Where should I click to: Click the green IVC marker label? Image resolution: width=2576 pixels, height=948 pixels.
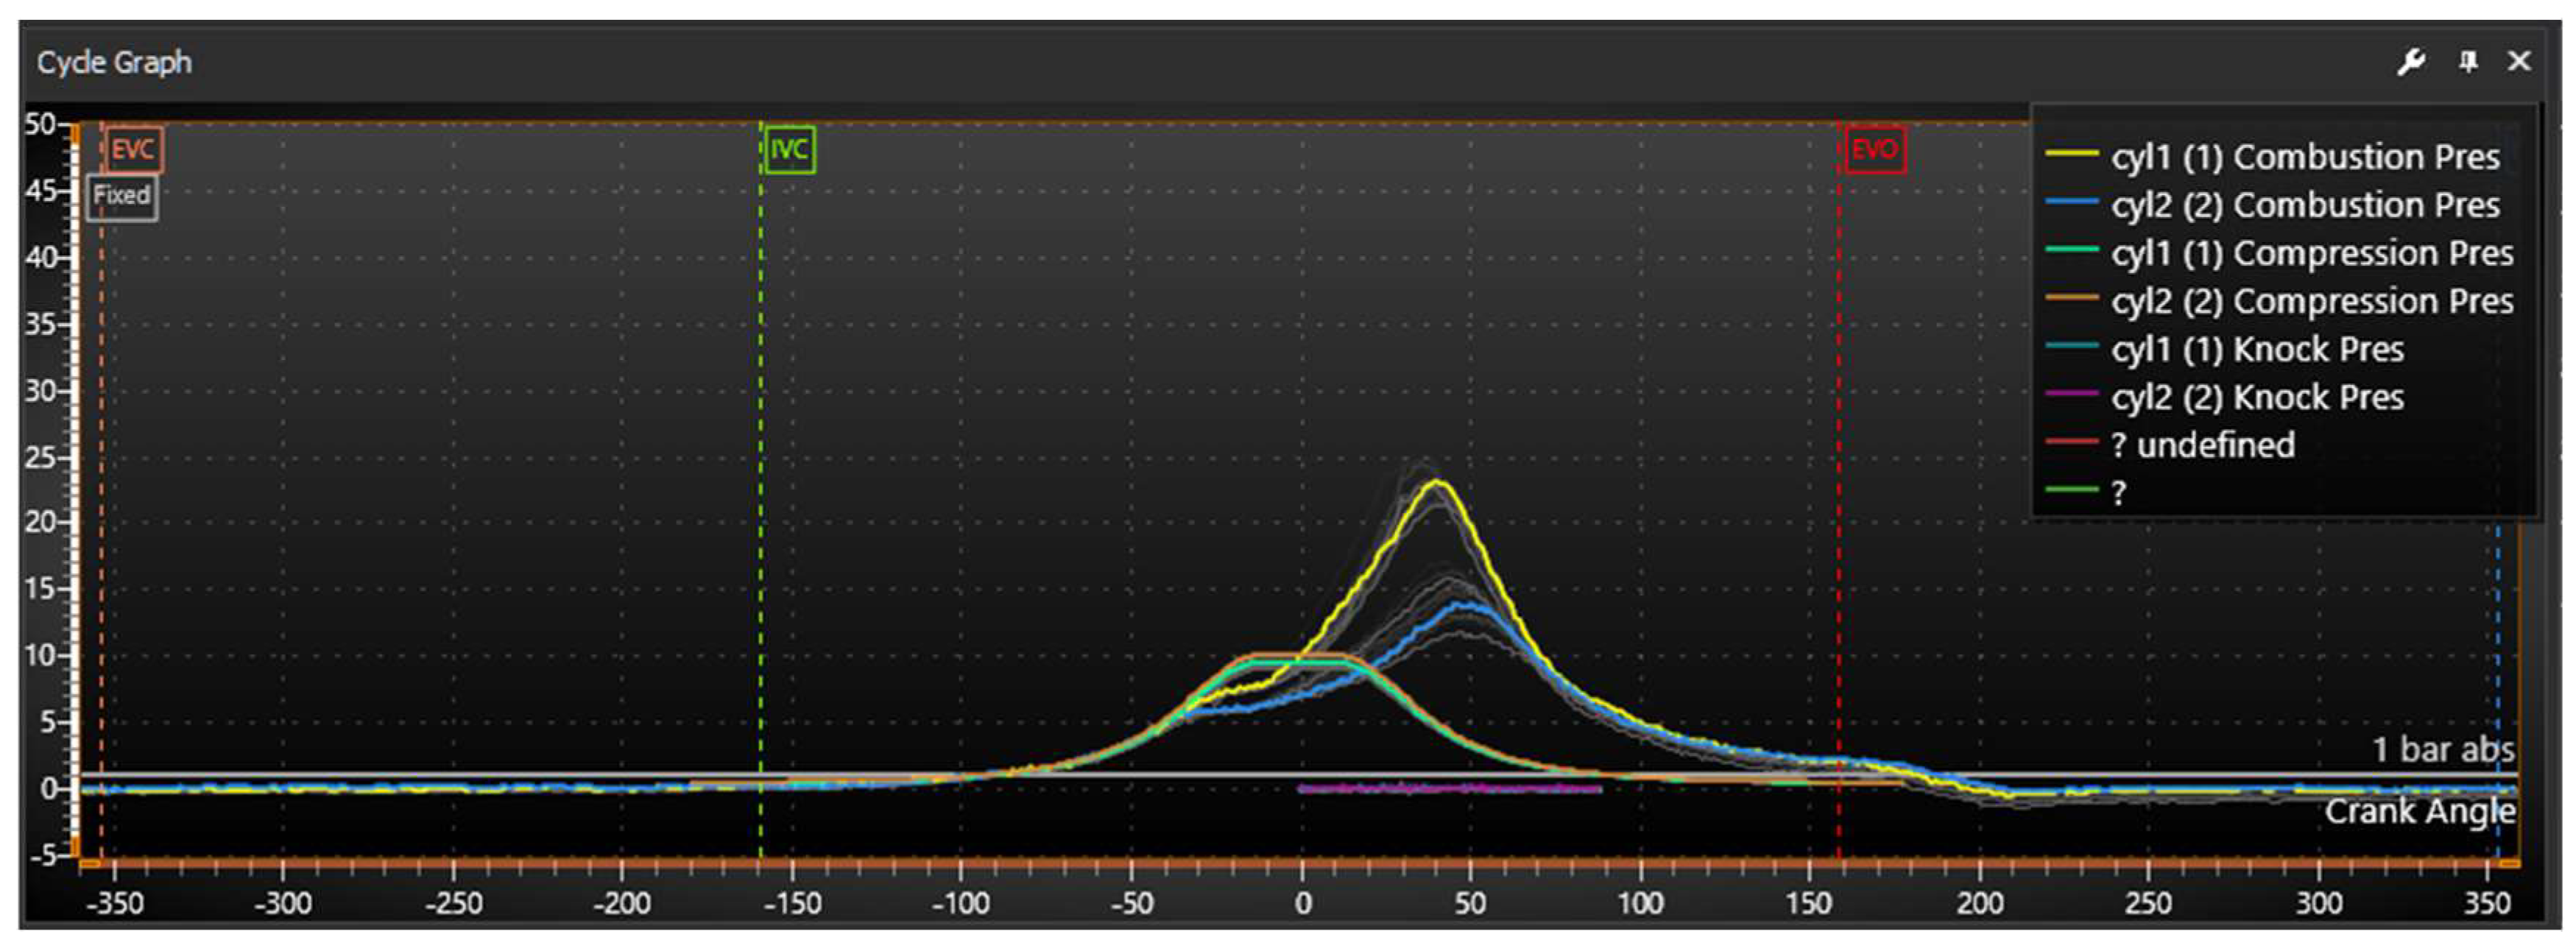789,150
